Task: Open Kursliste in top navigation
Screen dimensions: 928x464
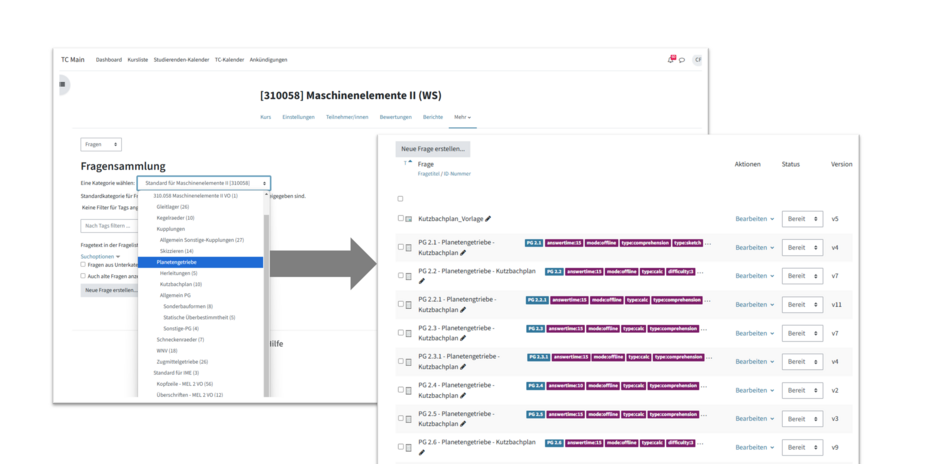Action: (138, 60)
